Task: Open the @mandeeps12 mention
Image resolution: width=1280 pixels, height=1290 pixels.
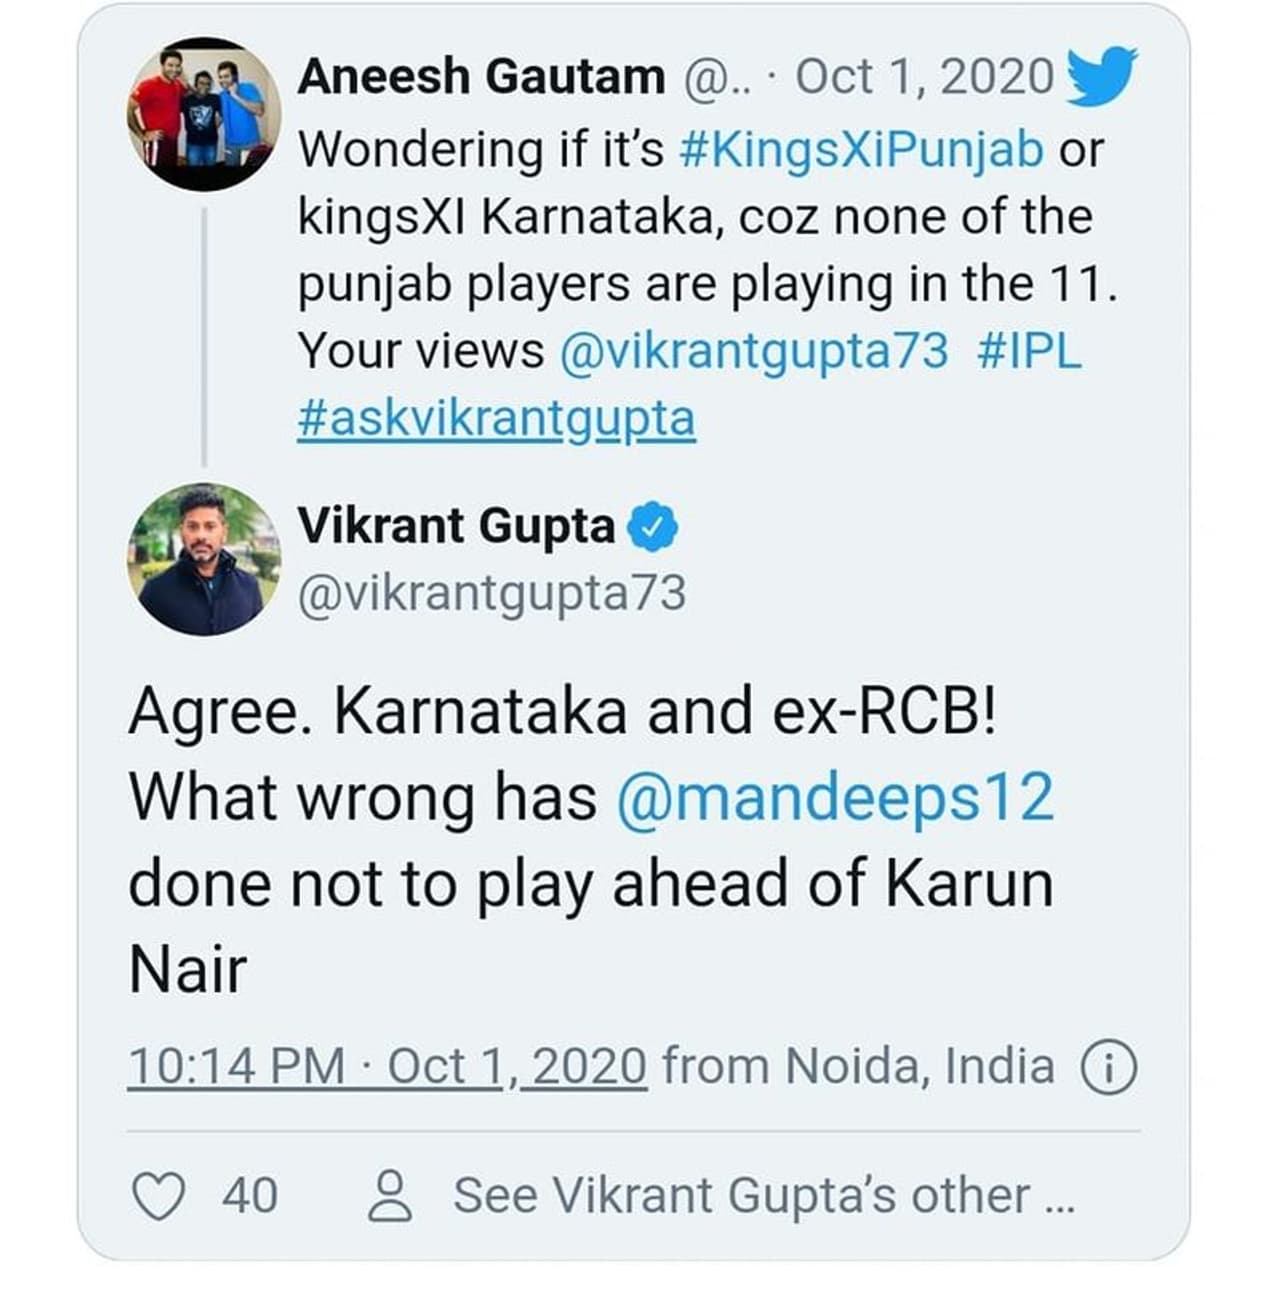Action: click(x=836, y=798)
